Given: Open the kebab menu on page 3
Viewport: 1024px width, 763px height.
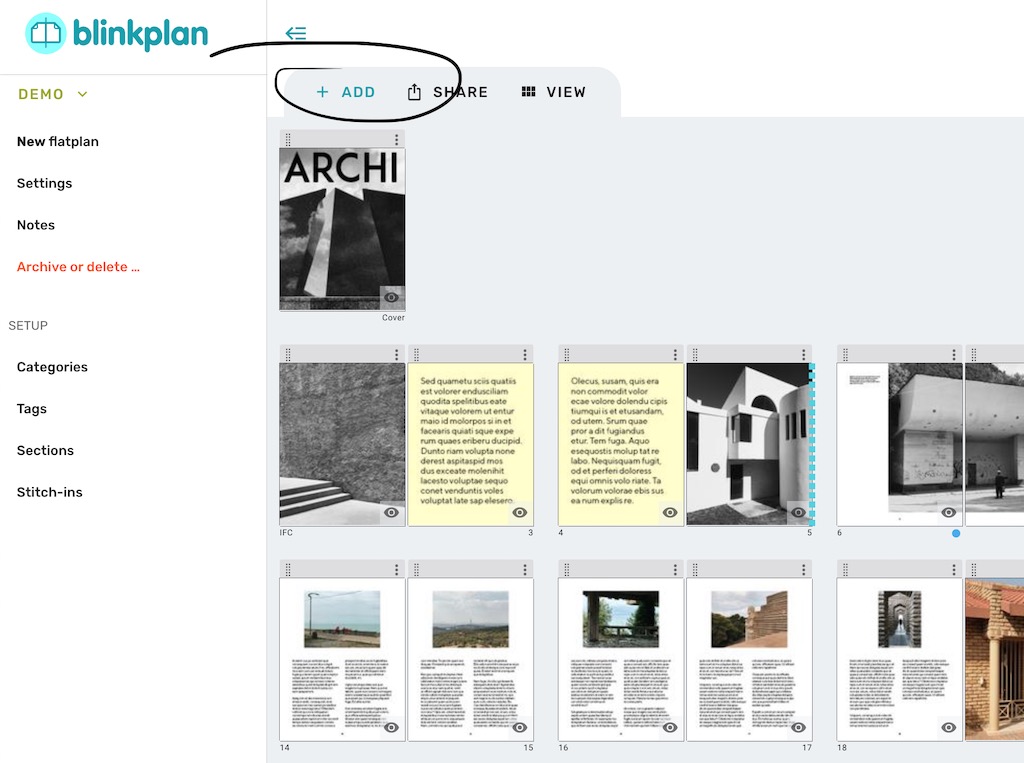Looking at the screenshot, I should [x=526, y=353].
